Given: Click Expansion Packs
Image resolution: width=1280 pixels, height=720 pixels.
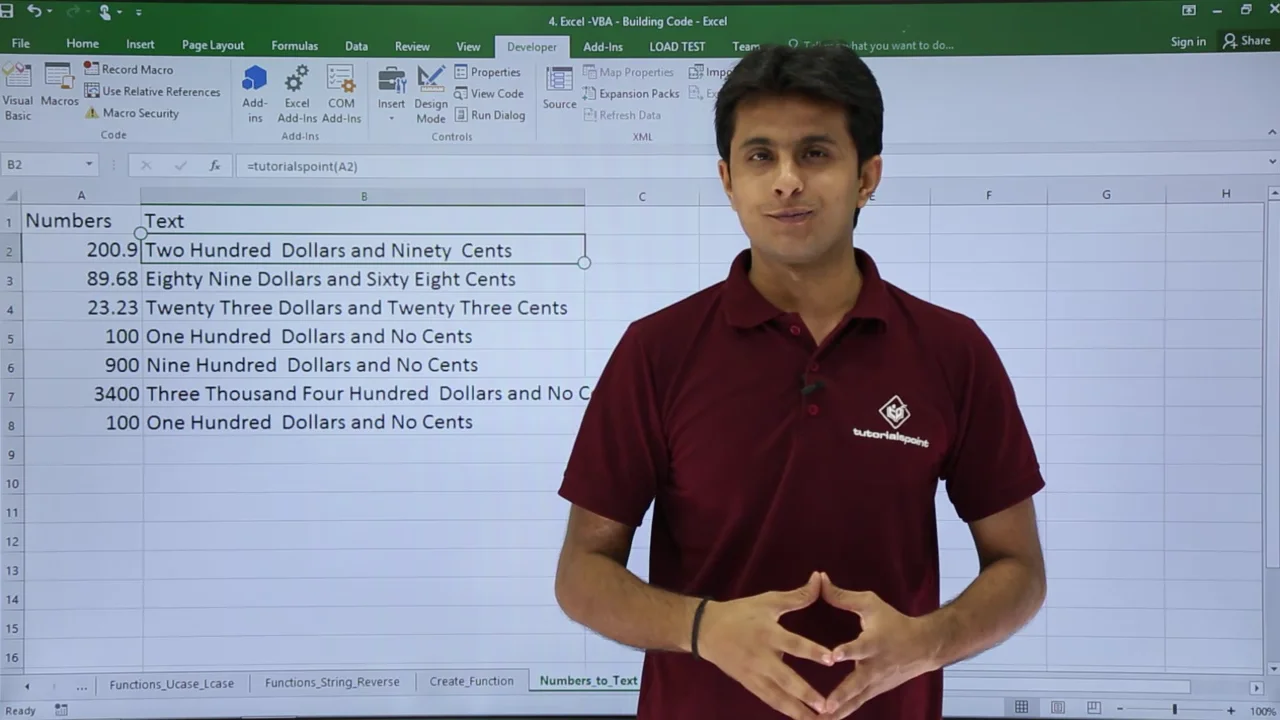Looking at the screenshot, I should tap(631, 94).
